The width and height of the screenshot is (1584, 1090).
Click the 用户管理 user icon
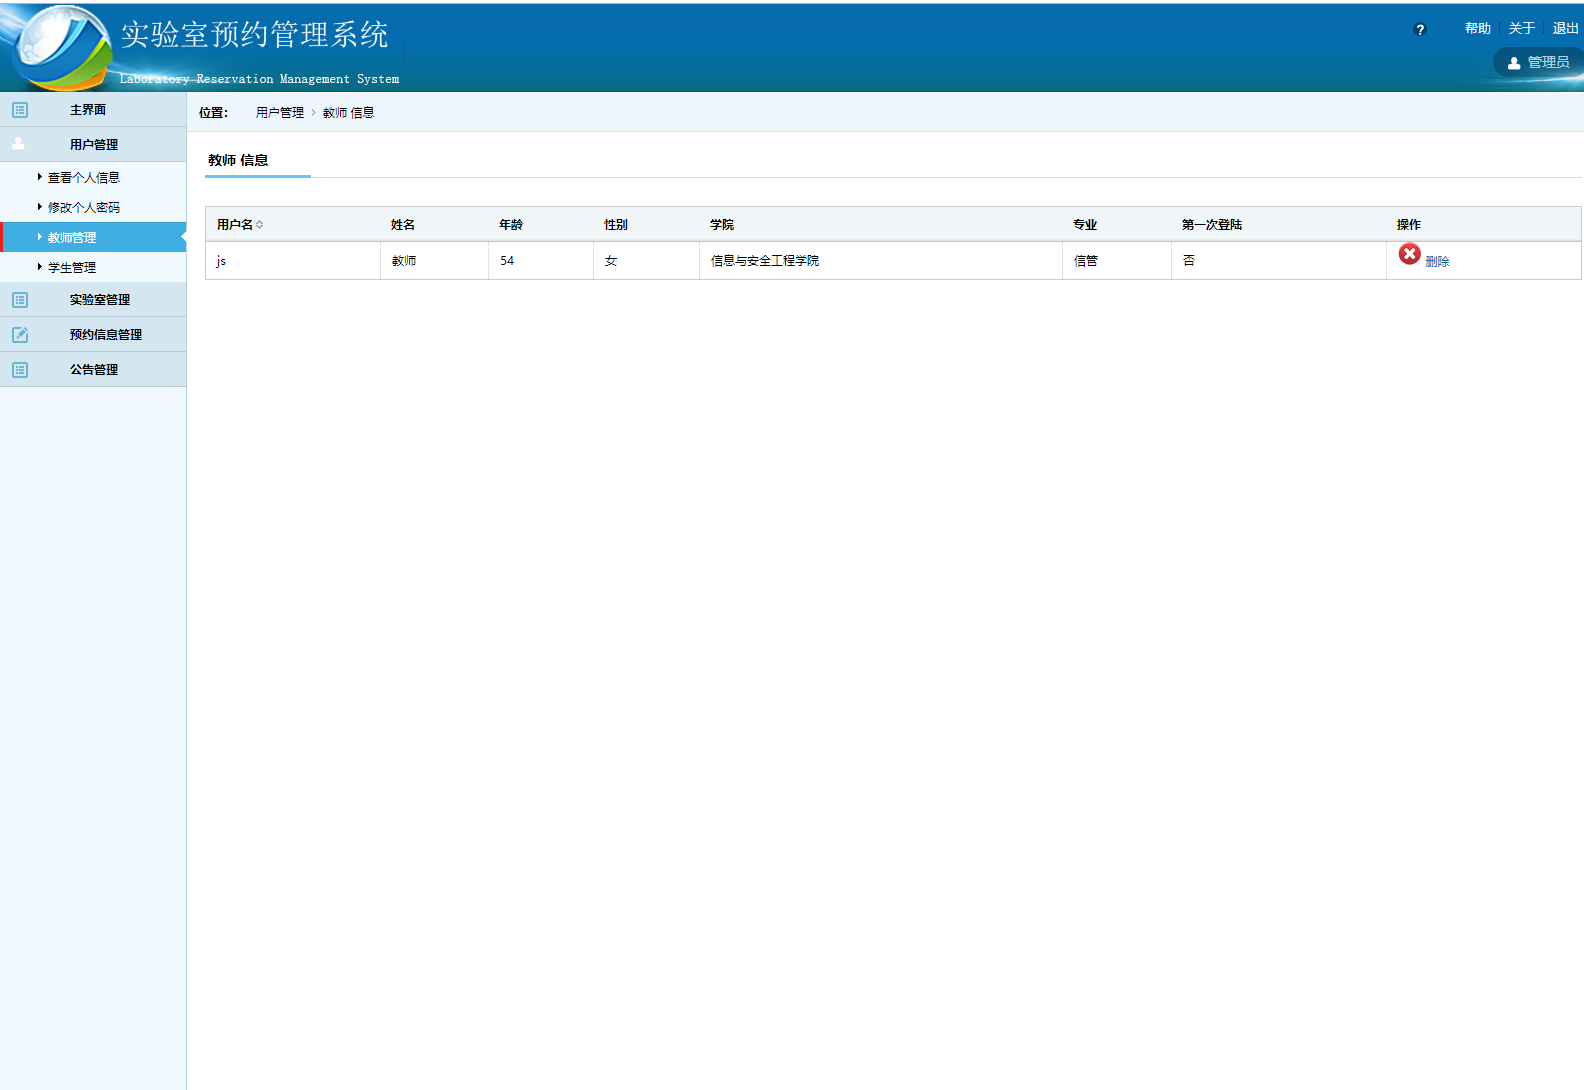tap(18, 144)
